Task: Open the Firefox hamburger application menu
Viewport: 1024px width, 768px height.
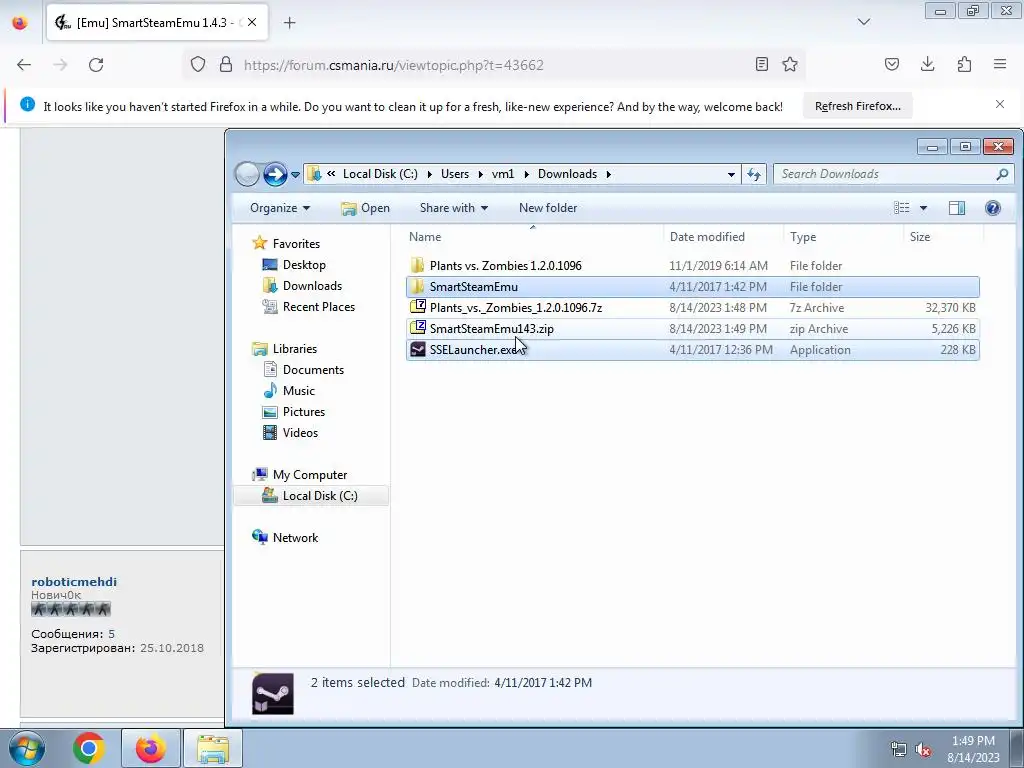Action: 1000,64
